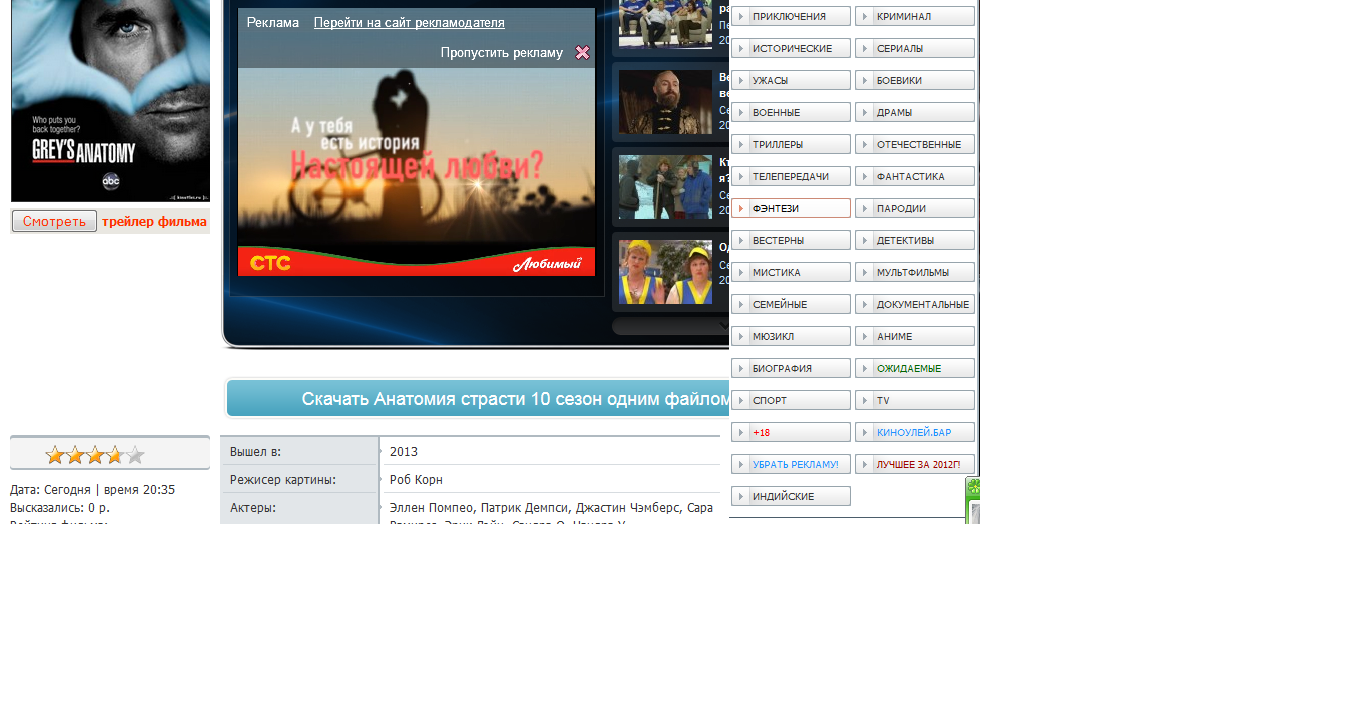Open the highlighted 'Фэнтези' genre
Viewport: 1366px width, 728px height.
coord(791,209)
